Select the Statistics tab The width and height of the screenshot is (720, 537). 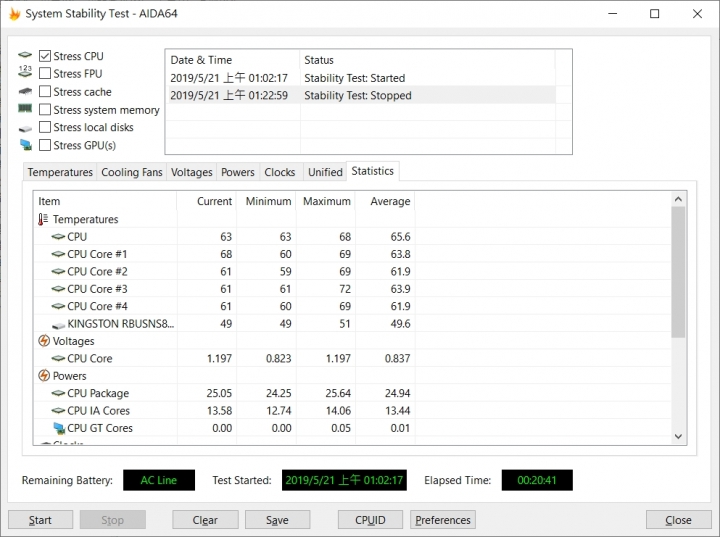[372, 171]
